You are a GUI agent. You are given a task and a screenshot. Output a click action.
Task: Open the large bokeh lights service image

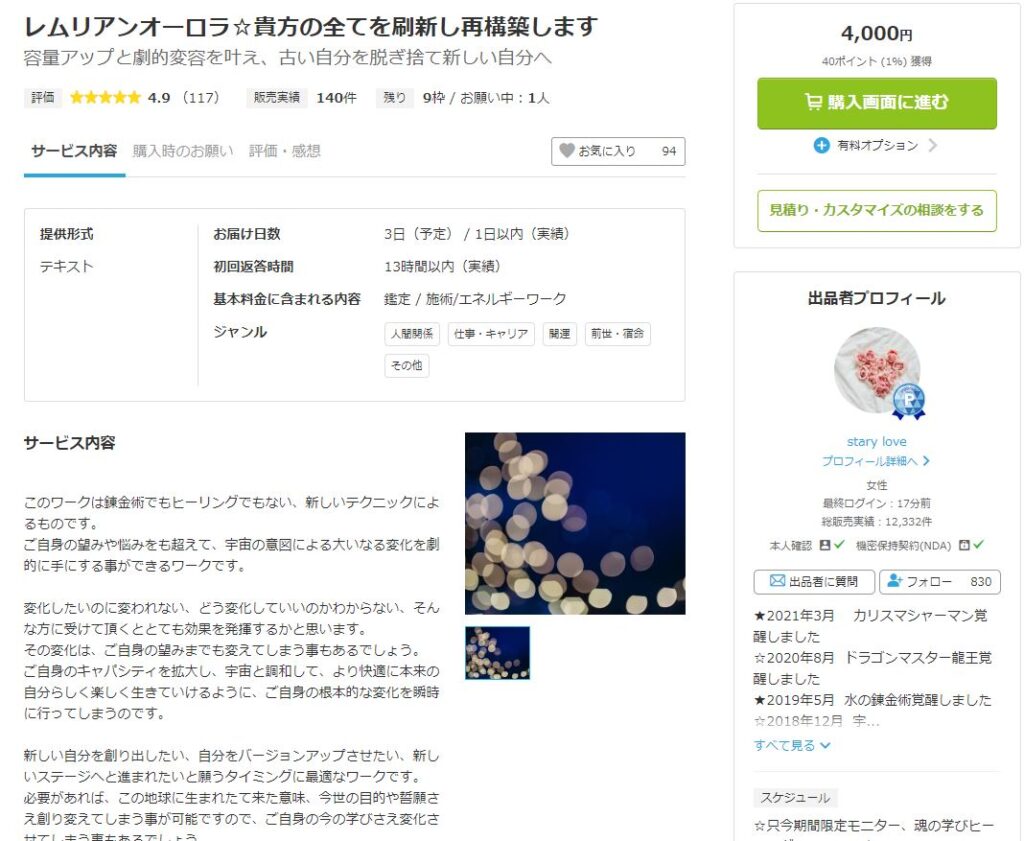pyautogui.click(x=575, y=523)
